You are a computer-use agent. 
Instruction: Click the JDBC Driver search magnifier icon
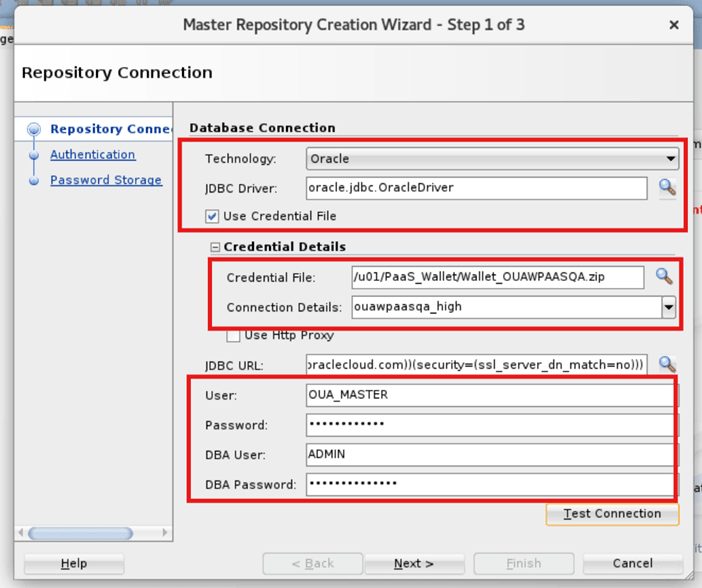pos(667,188)
